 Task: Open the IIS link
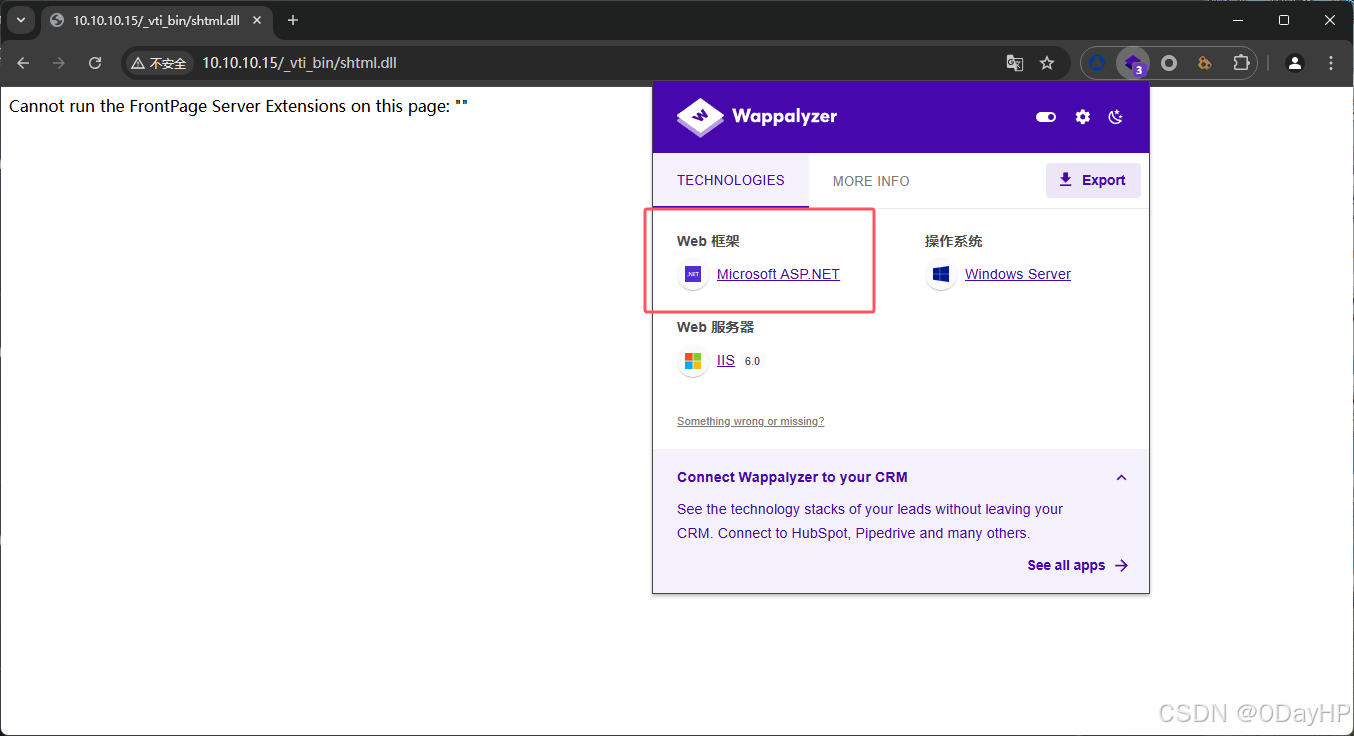point(726,360)
